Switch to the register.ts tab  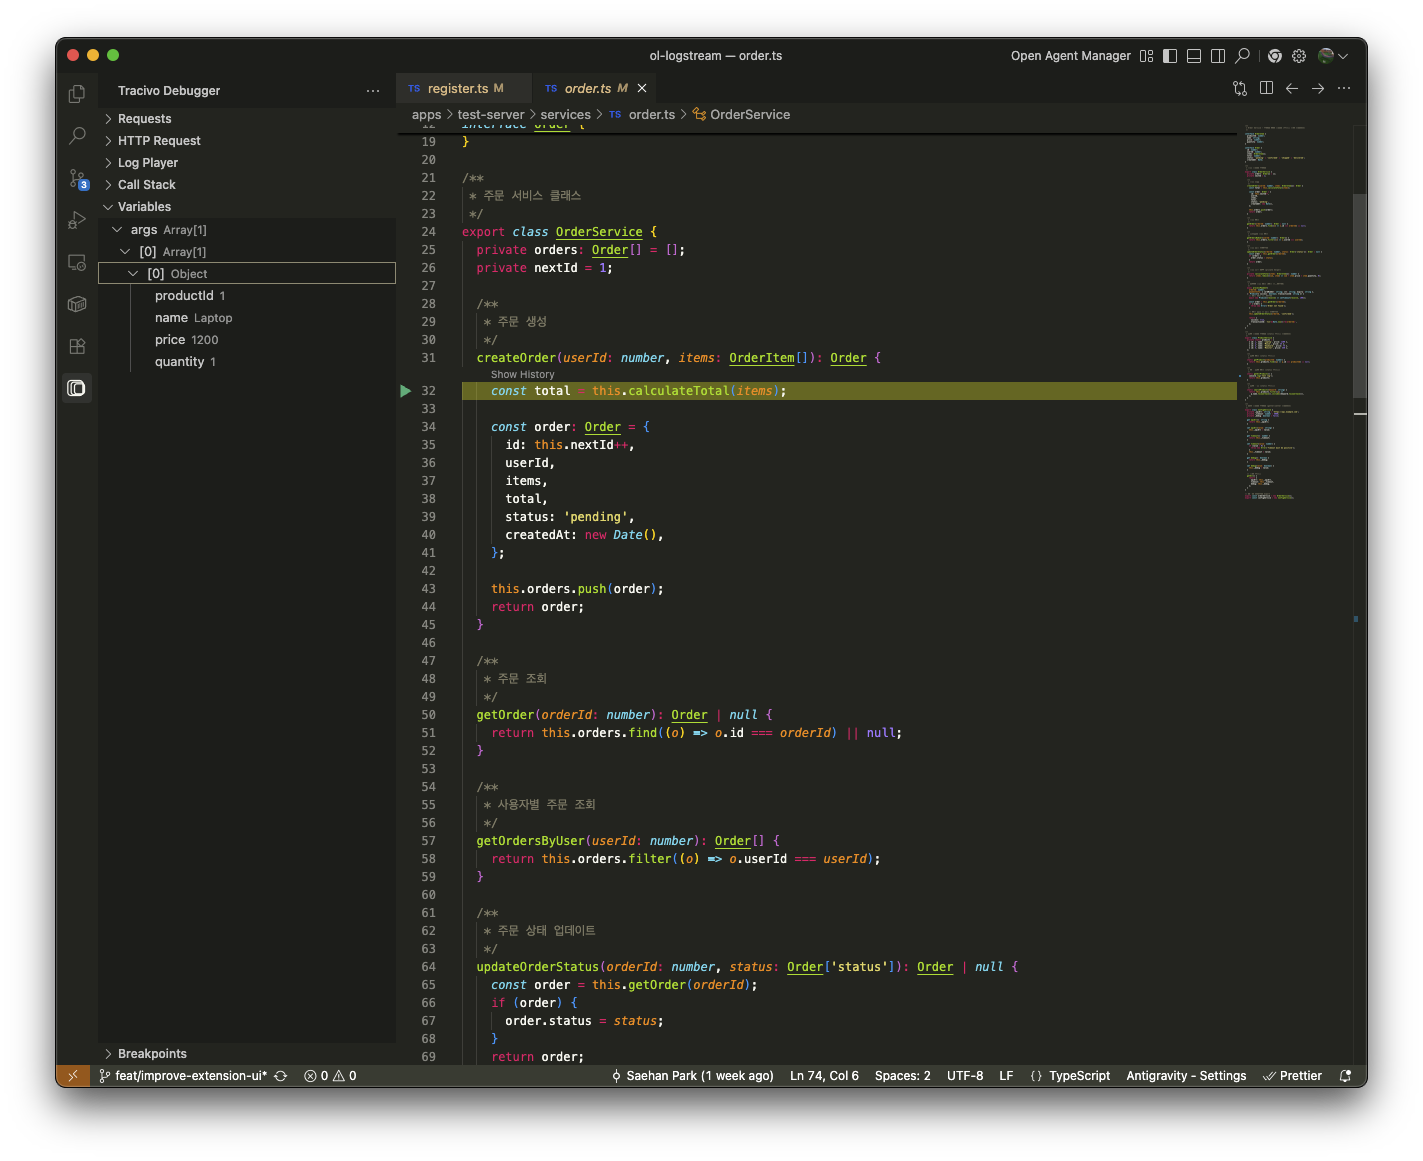pyautogui.click(x=458, y=88)
